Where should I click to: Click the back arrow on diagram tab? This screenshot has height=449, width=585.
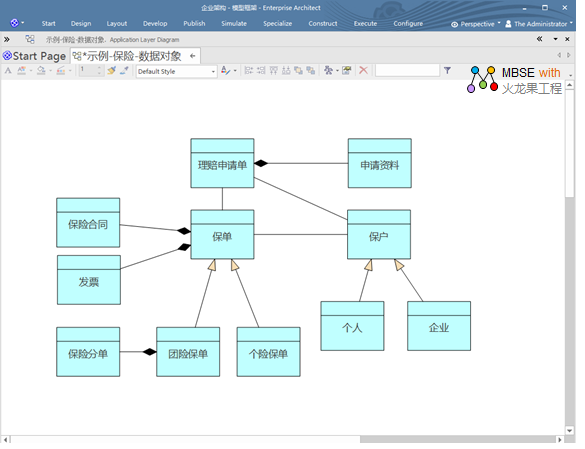(x=193, y=56)
